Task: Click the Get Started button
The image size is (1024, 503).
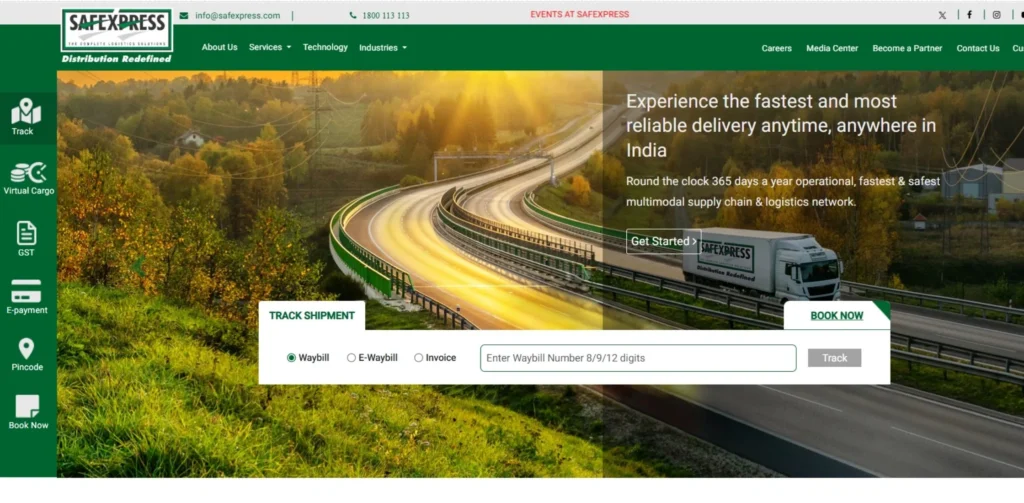Action: [664, 241]
